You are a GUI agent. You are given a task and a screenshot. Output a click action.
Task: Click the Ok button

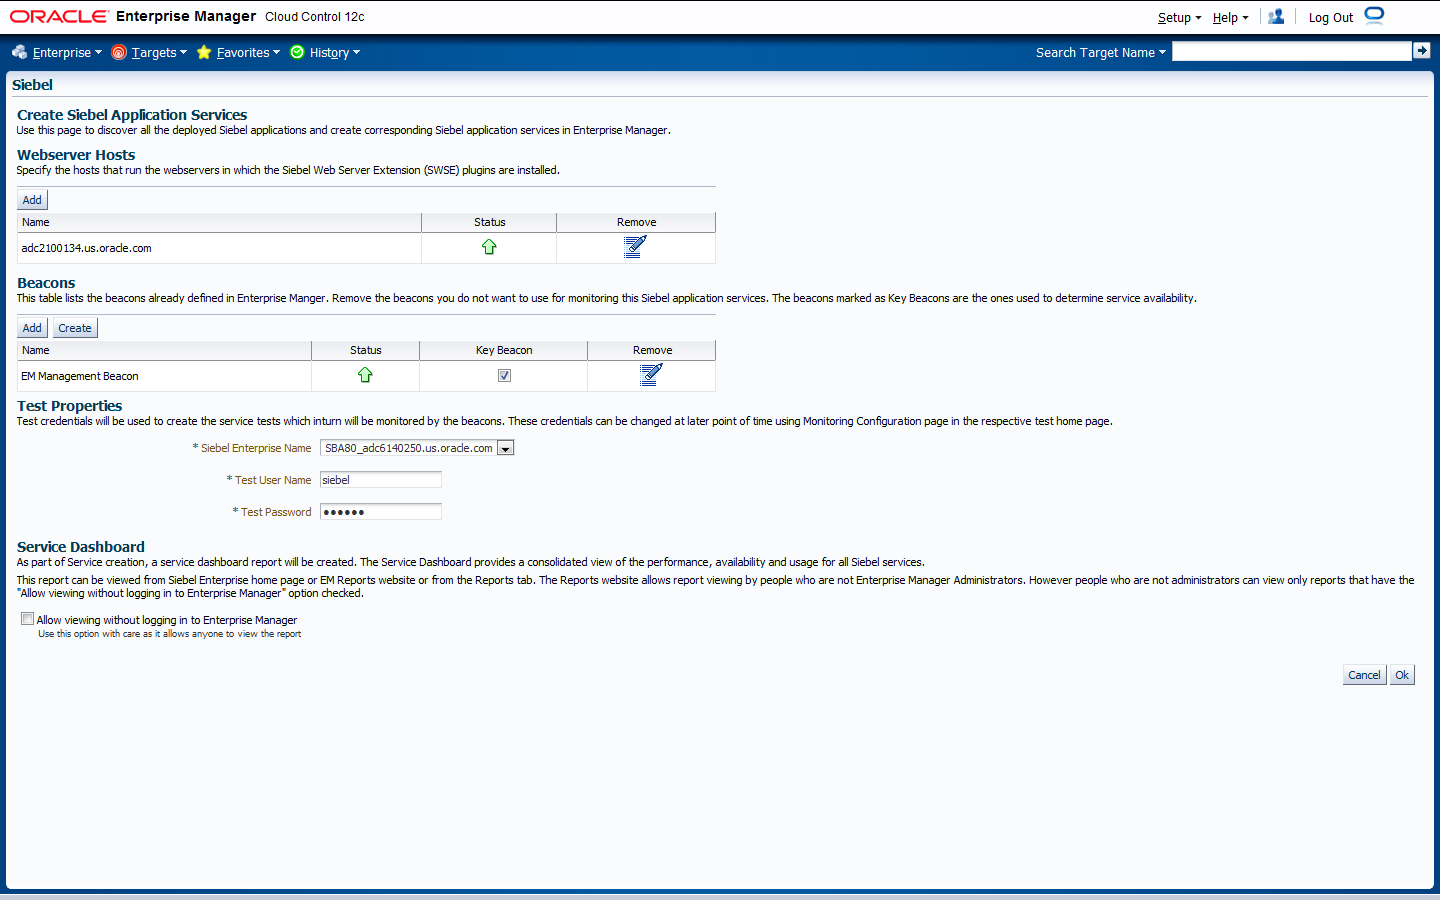[1402, 675]
